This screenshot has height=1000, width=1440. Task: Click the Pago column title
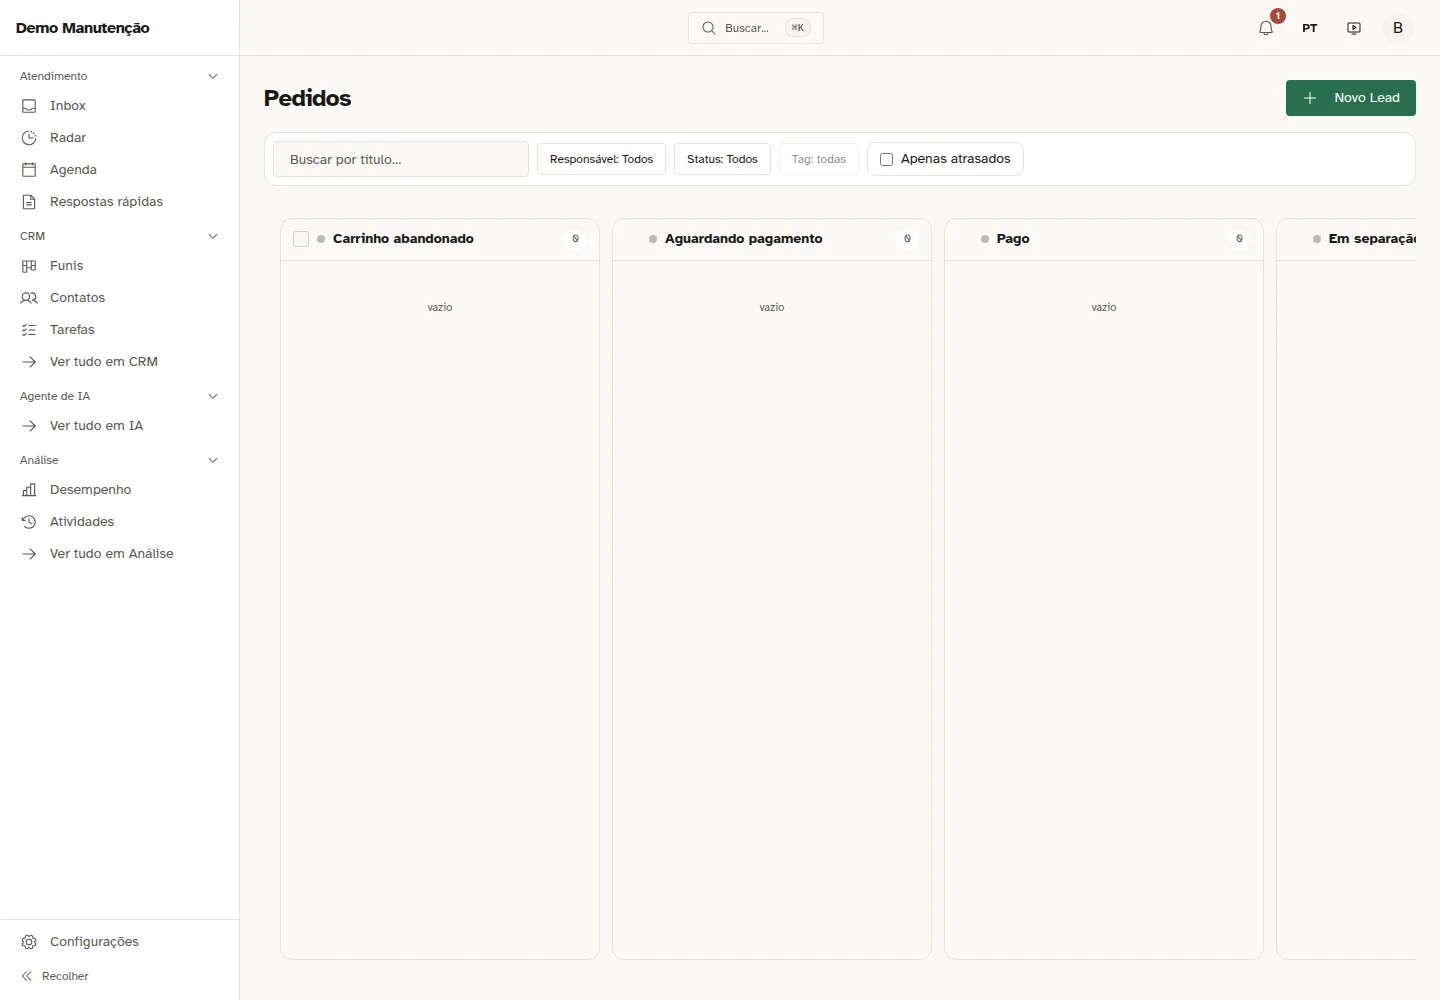tap(1013, 239)
